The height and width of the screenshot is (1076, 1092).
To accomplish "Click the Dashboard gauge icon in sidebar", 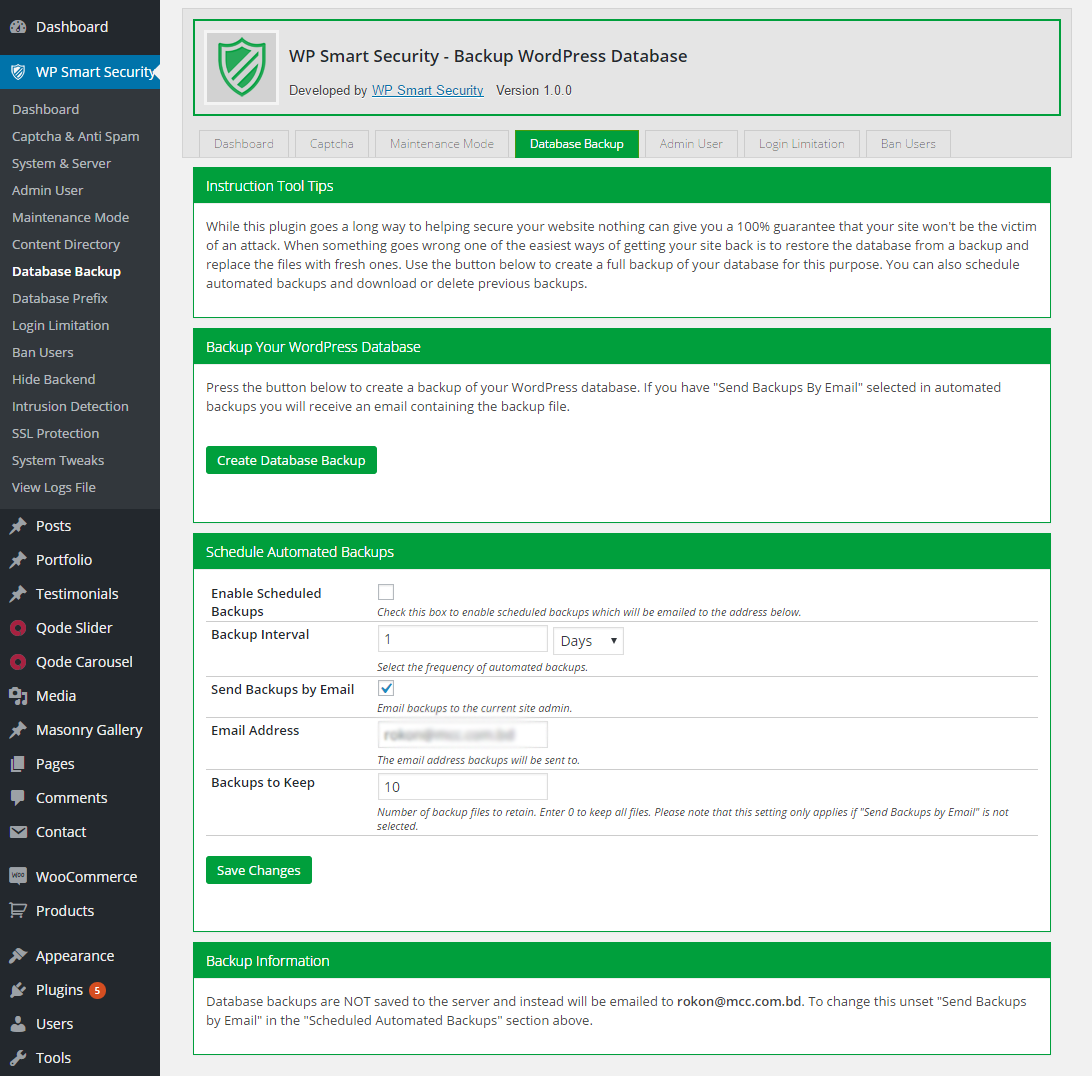I will (18, 27).
